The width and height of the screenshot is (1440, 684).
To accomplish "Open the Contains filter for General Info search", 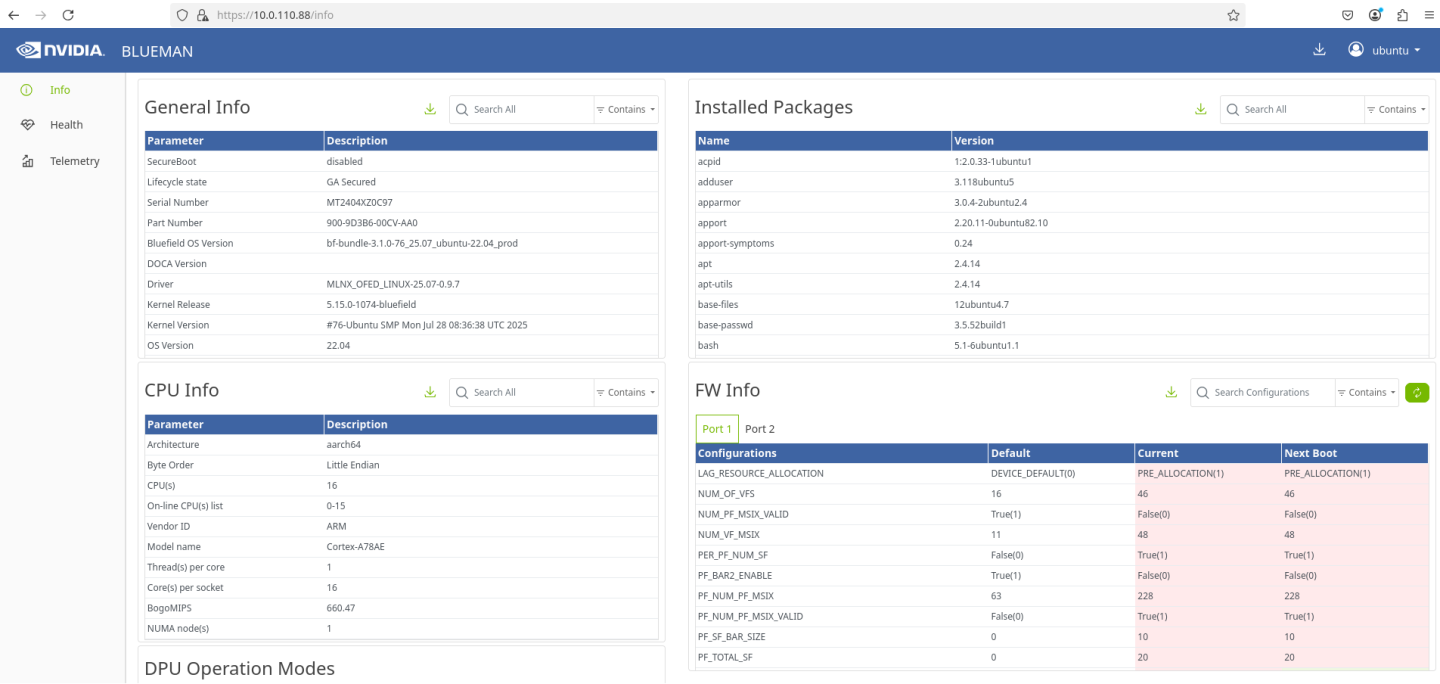I will tap(624, 109).
